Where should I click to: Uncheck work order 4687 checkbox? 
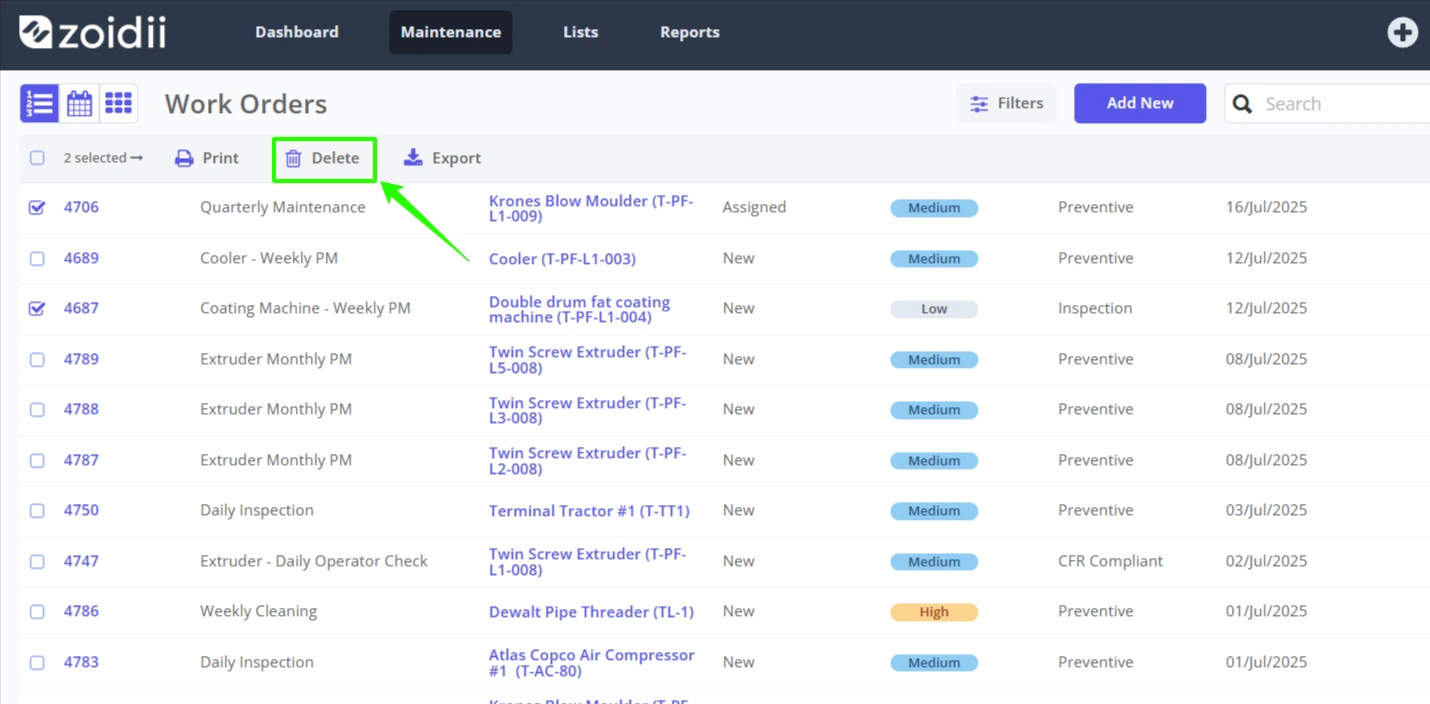click(37, 308)
